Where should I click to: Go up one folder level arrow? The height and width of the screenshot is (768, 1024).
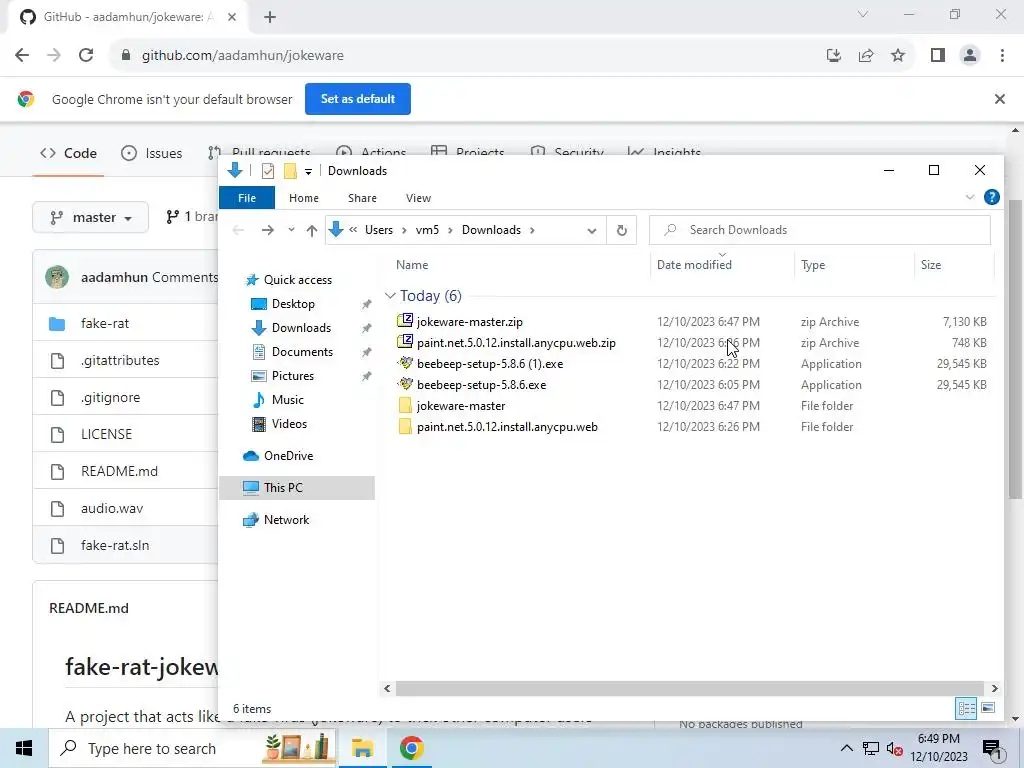[x=312, y=230]
